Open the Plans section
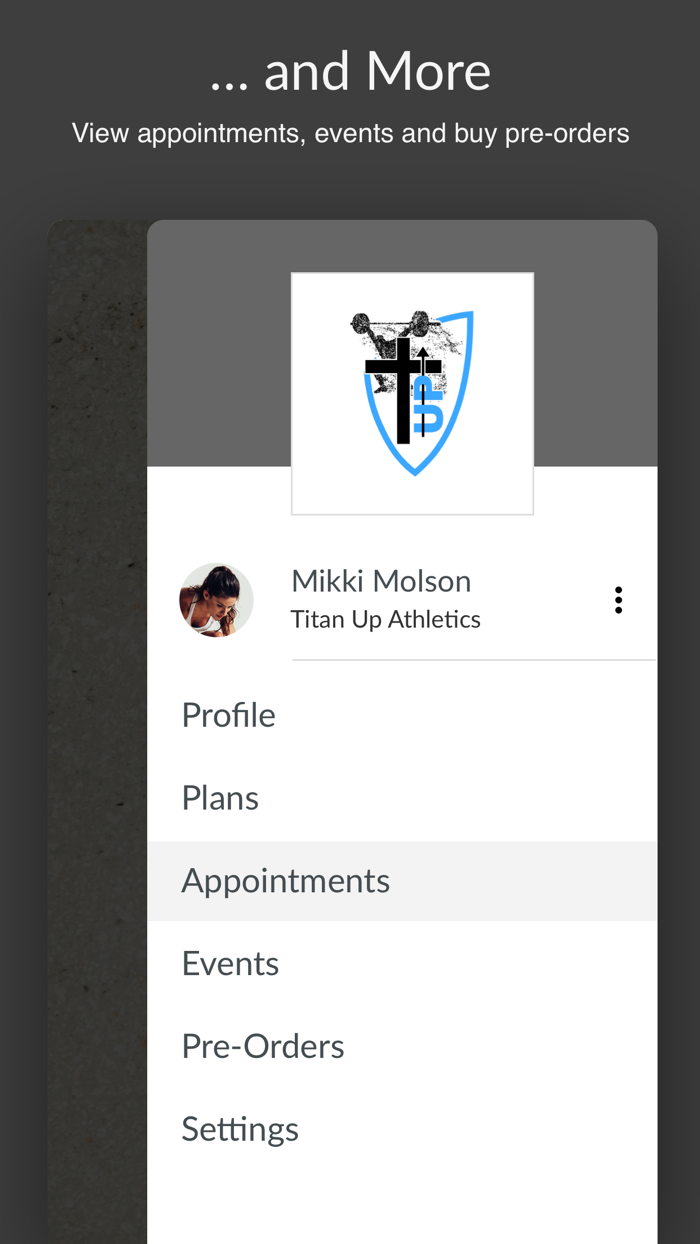Screen dimensions: 700x1244 coord(219,797)
